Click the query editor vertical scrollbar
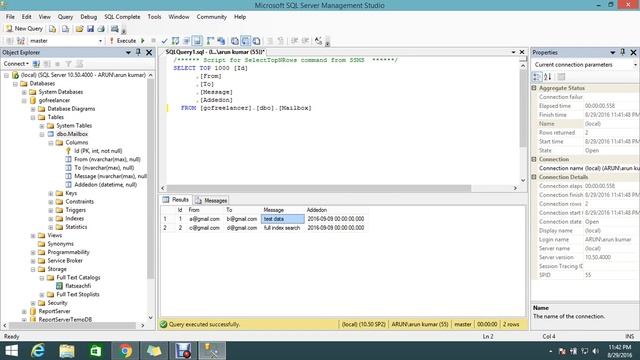Screen dimensions: 640x360 tap(523, 108)
